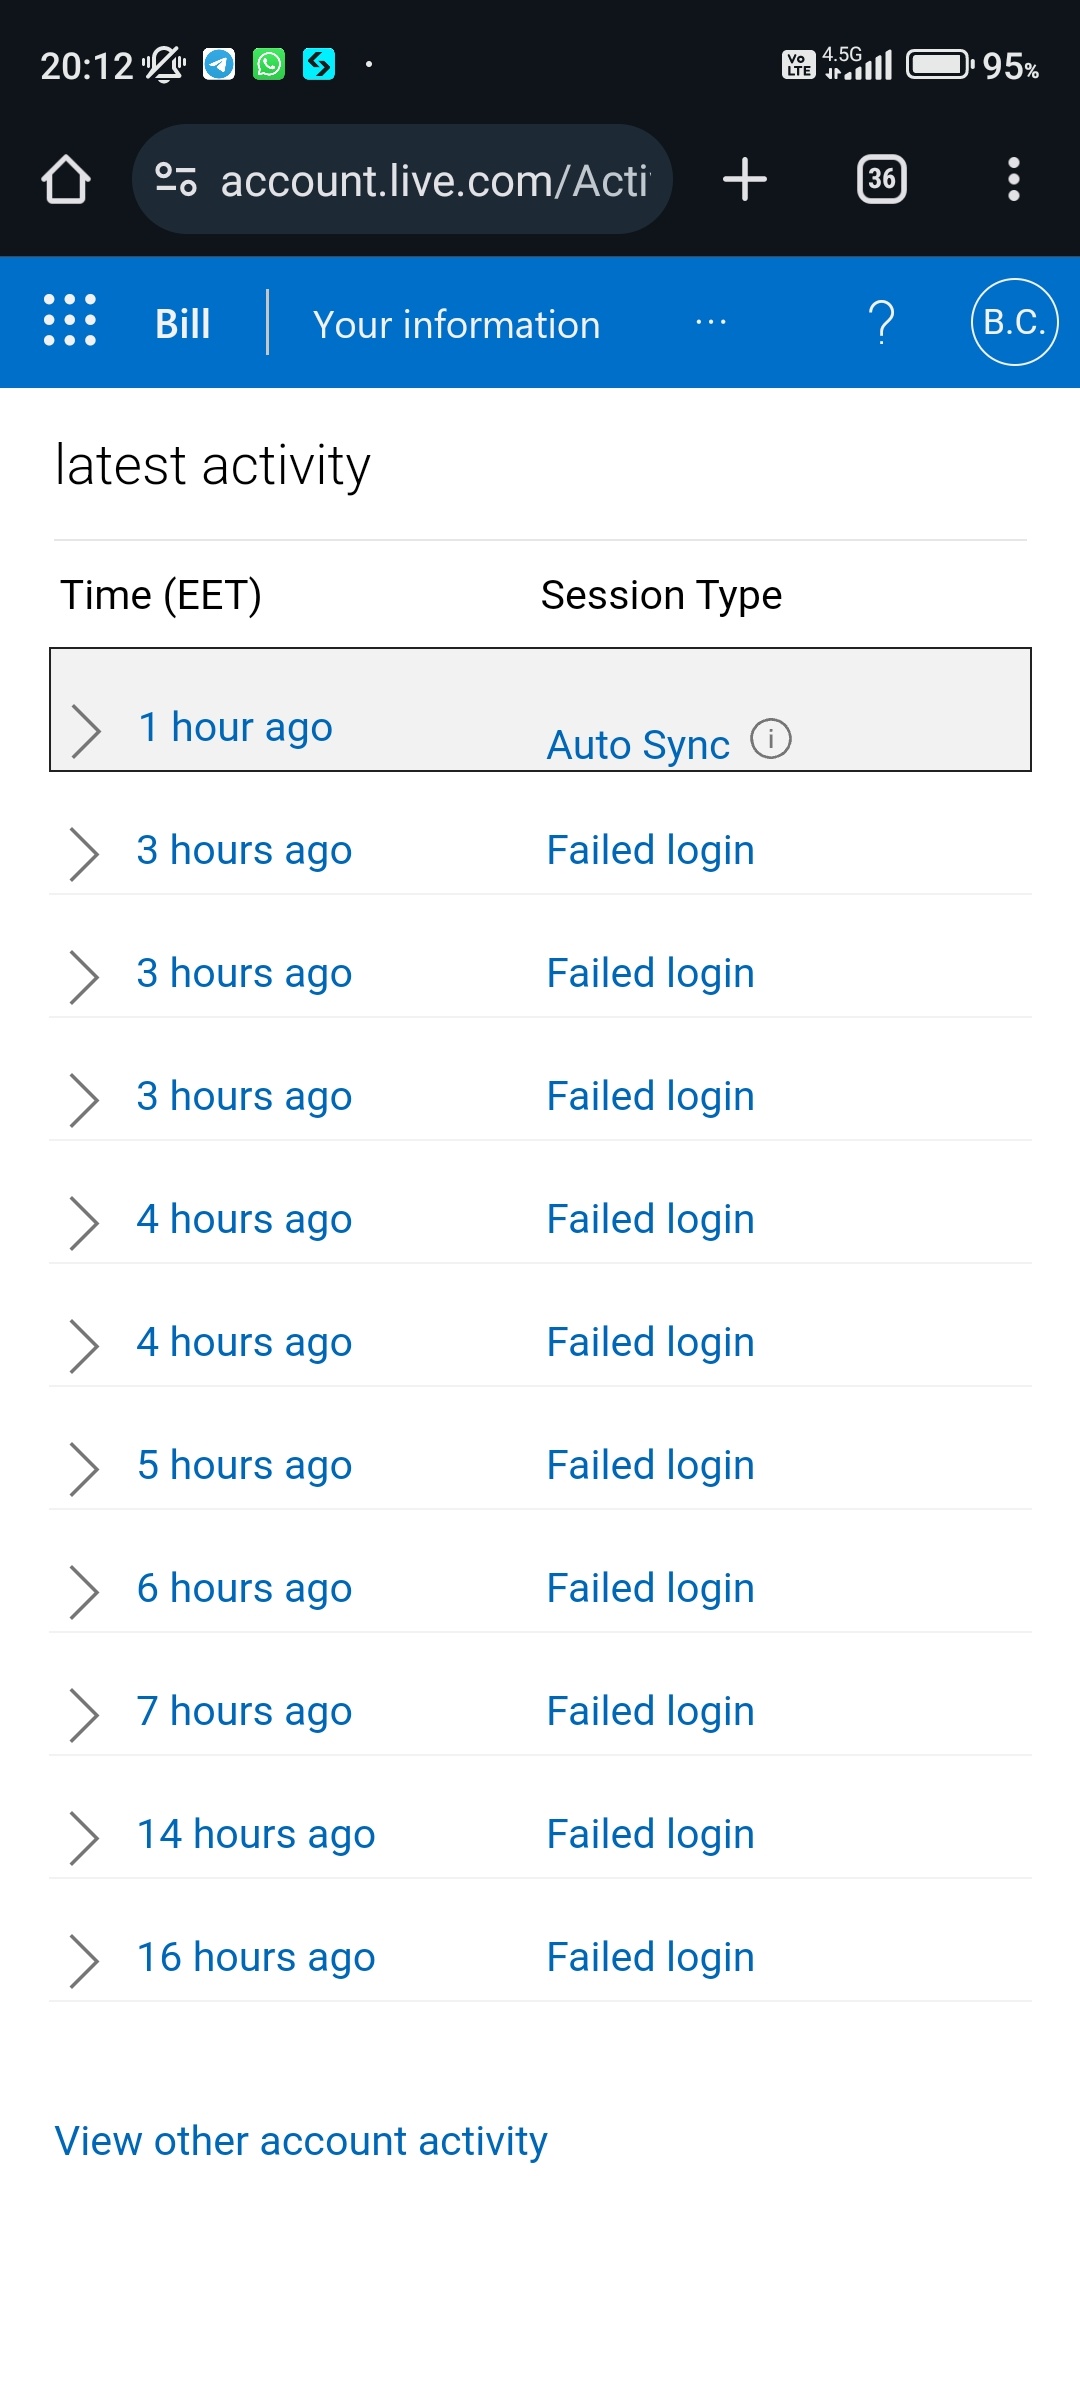
Task: Click the help question mark icon
Action: point(881,322)
